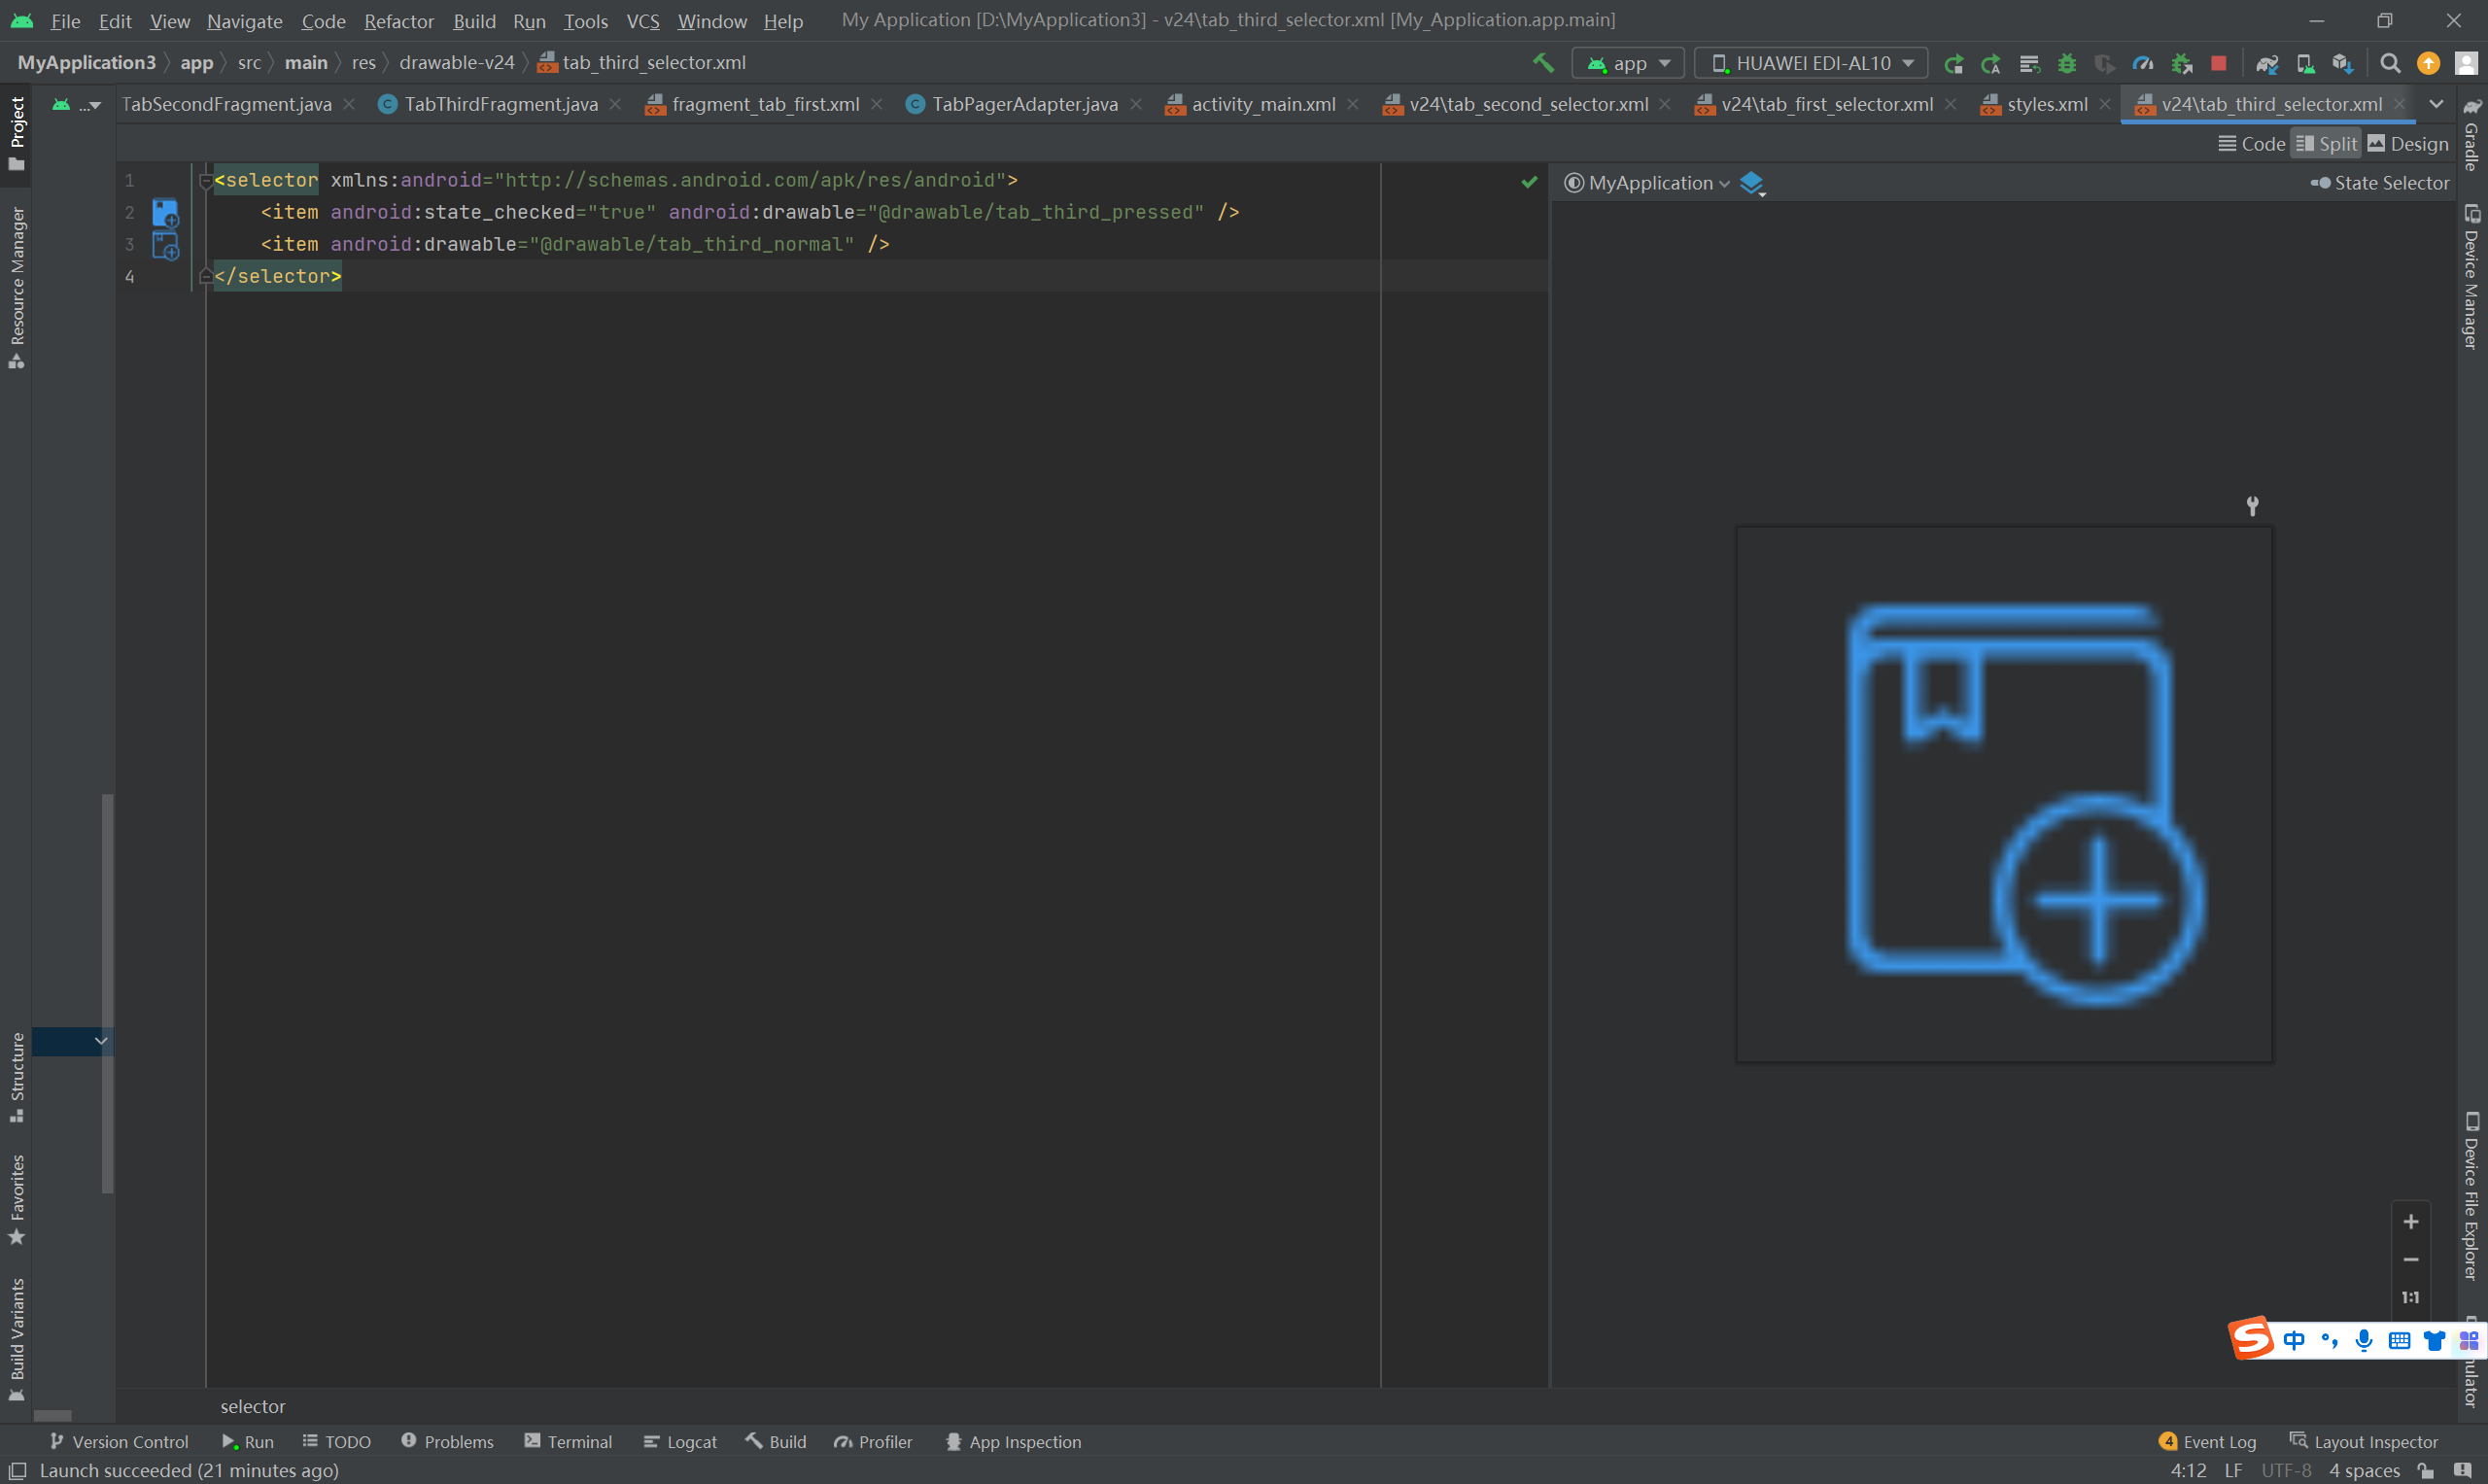Stop the running app

pyautogui.click(x=2218, y=63)
